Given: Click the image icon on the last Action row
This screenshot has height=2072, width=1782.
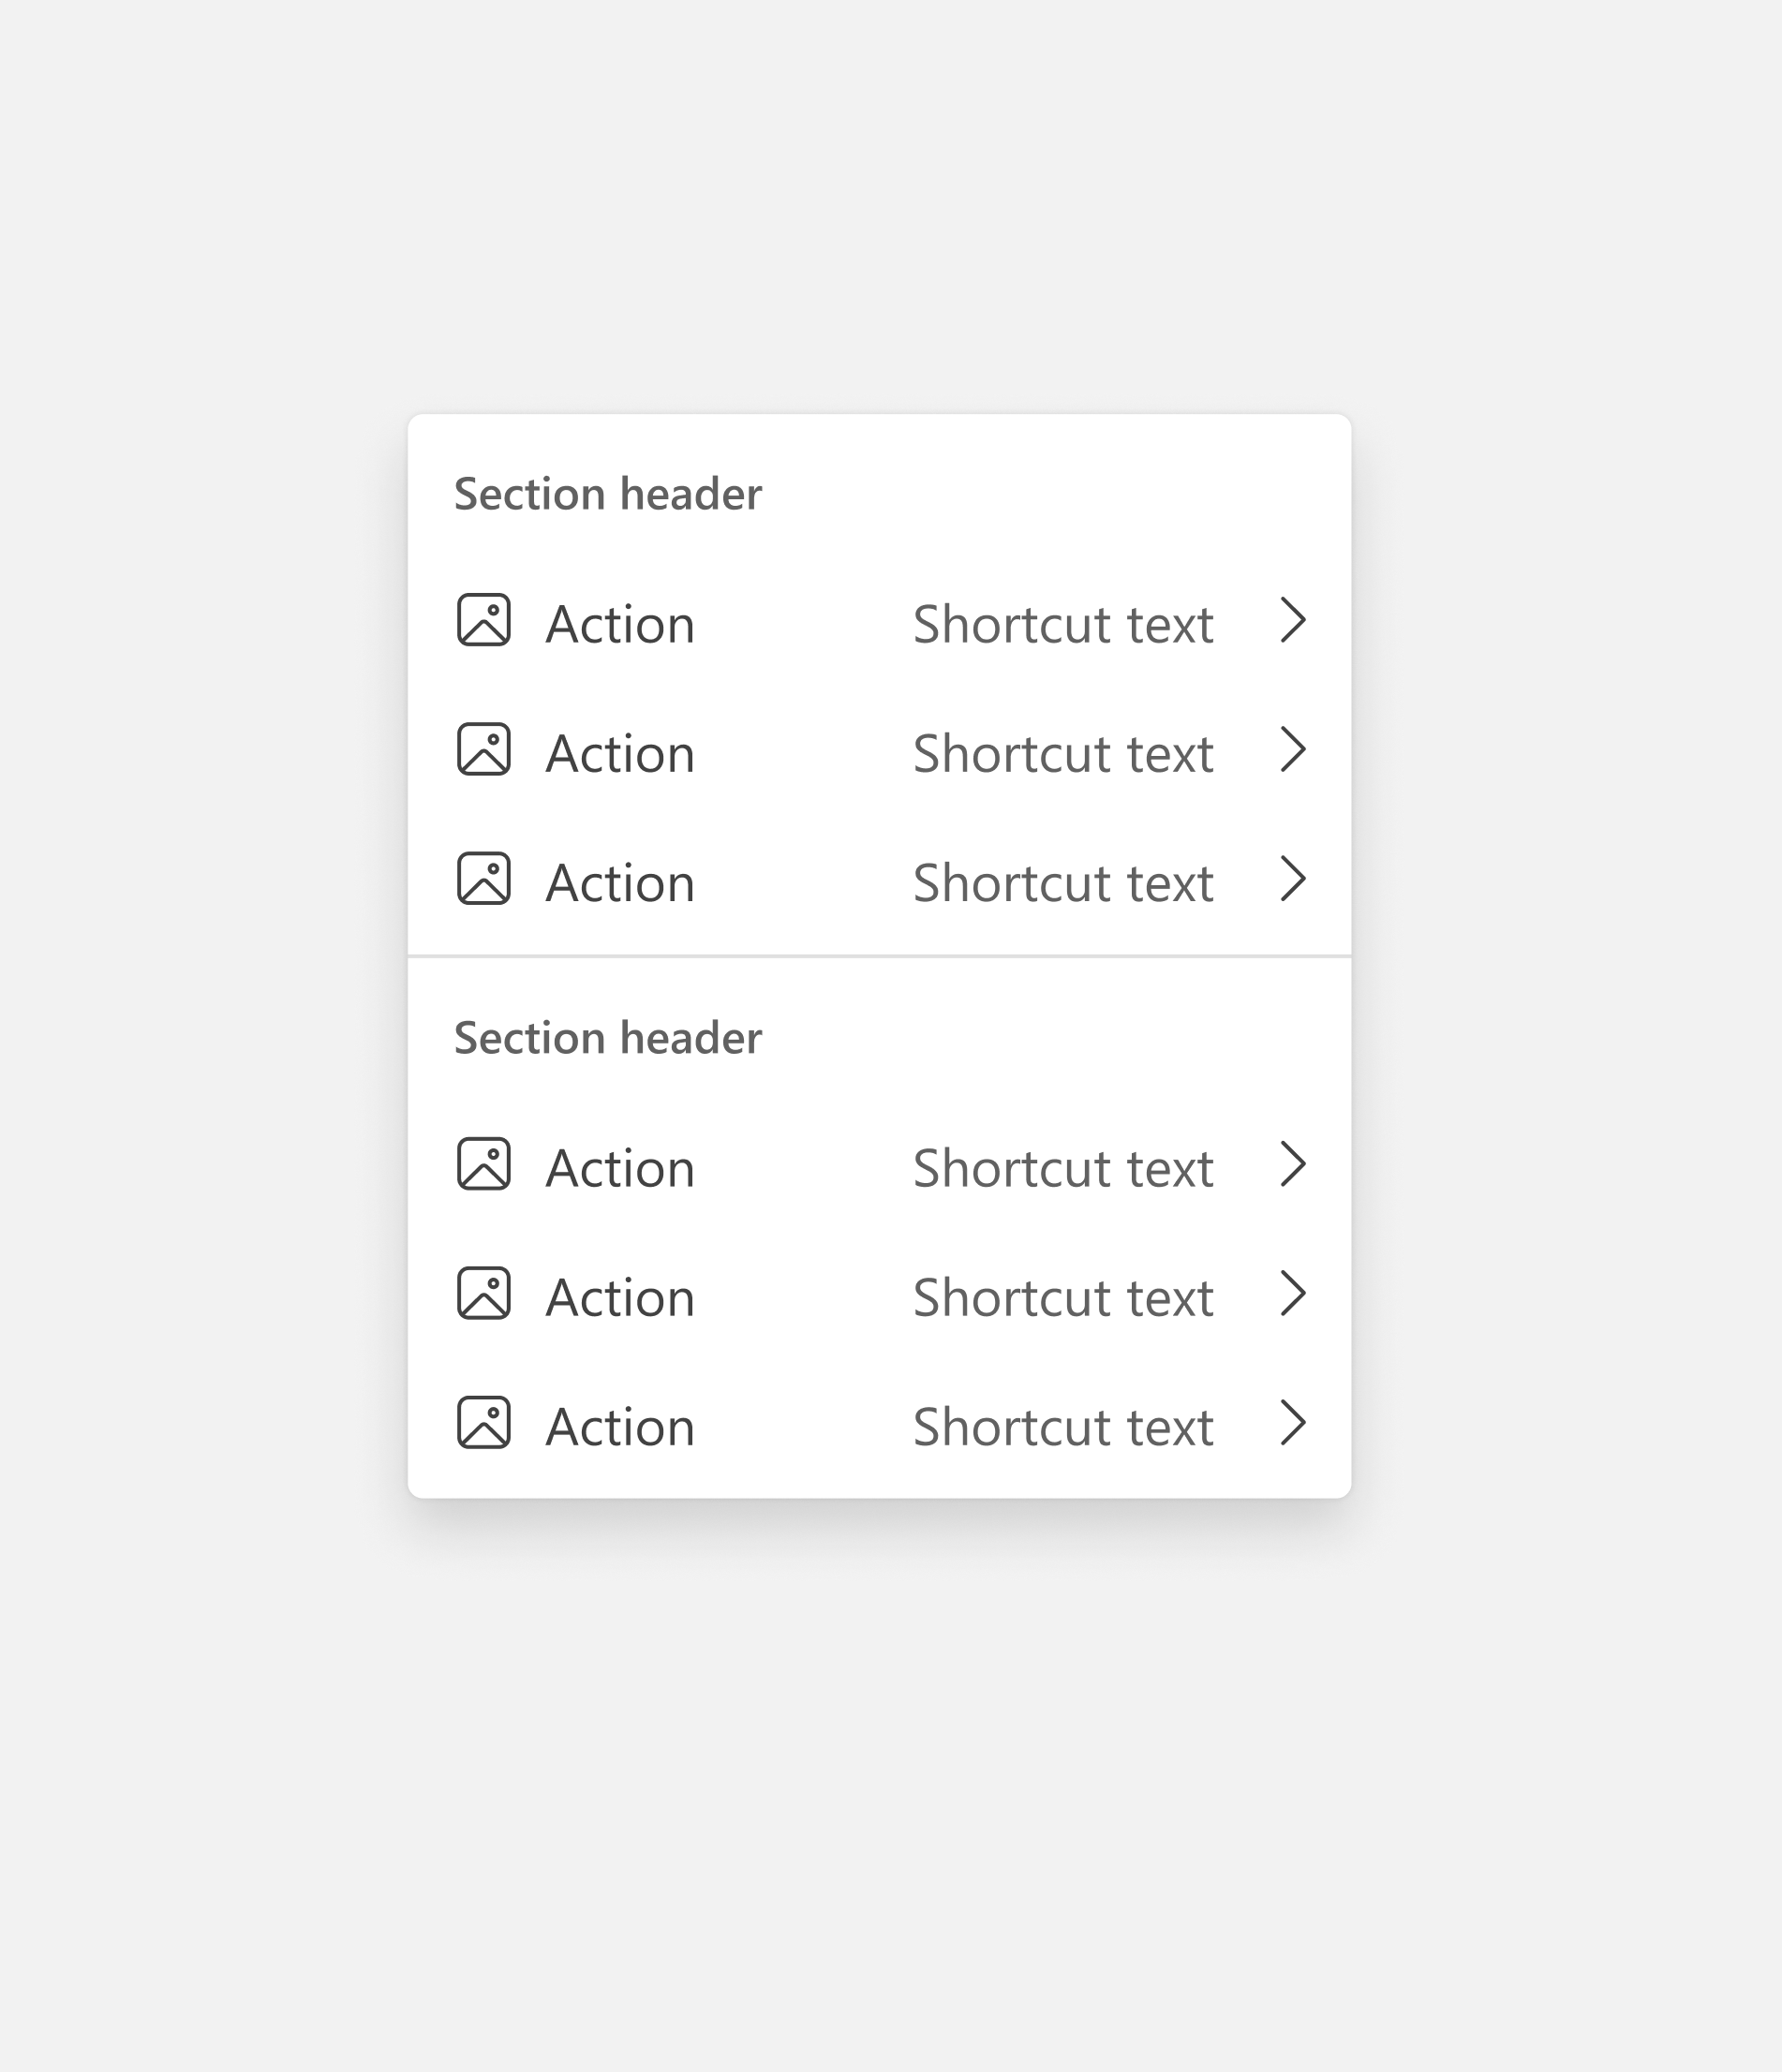Looking at the screenshot, I should coord(485,1424).
